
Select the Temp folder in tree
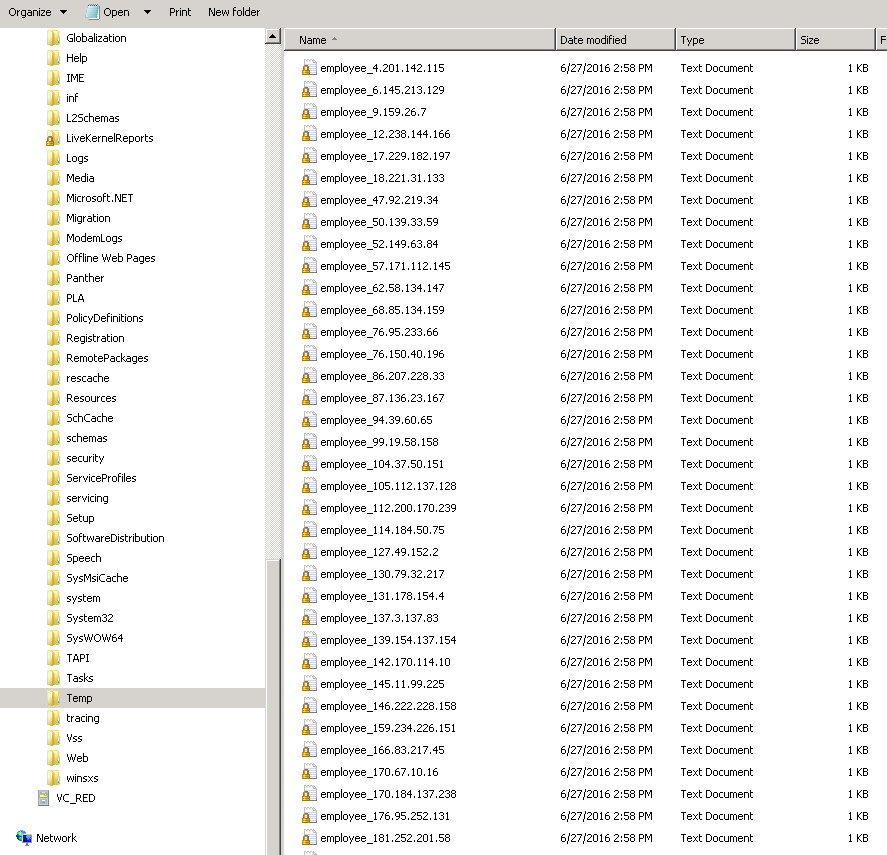tap(79, 698)
